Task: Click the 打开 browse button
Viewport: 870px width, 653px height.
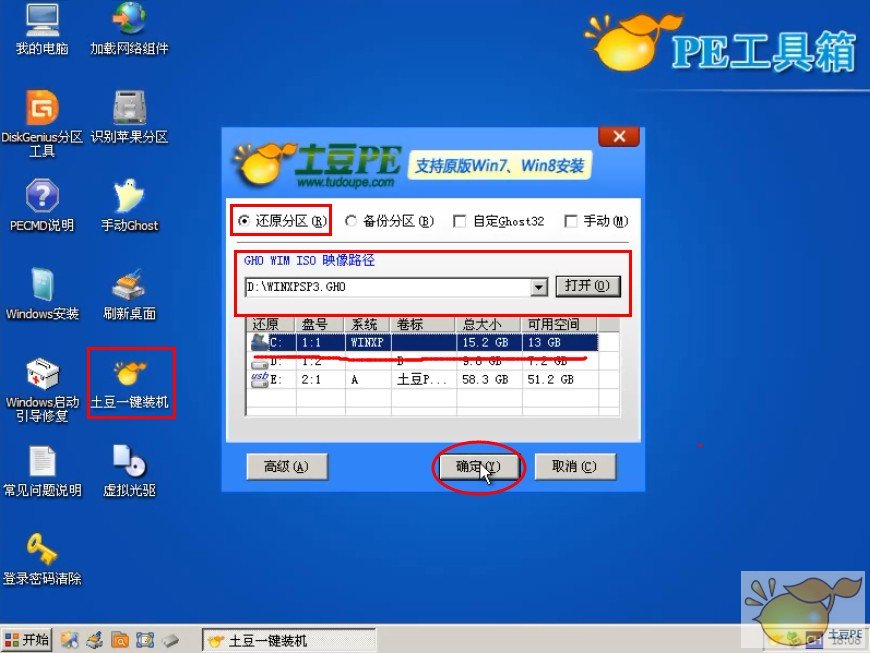Action: coord(590,285)
